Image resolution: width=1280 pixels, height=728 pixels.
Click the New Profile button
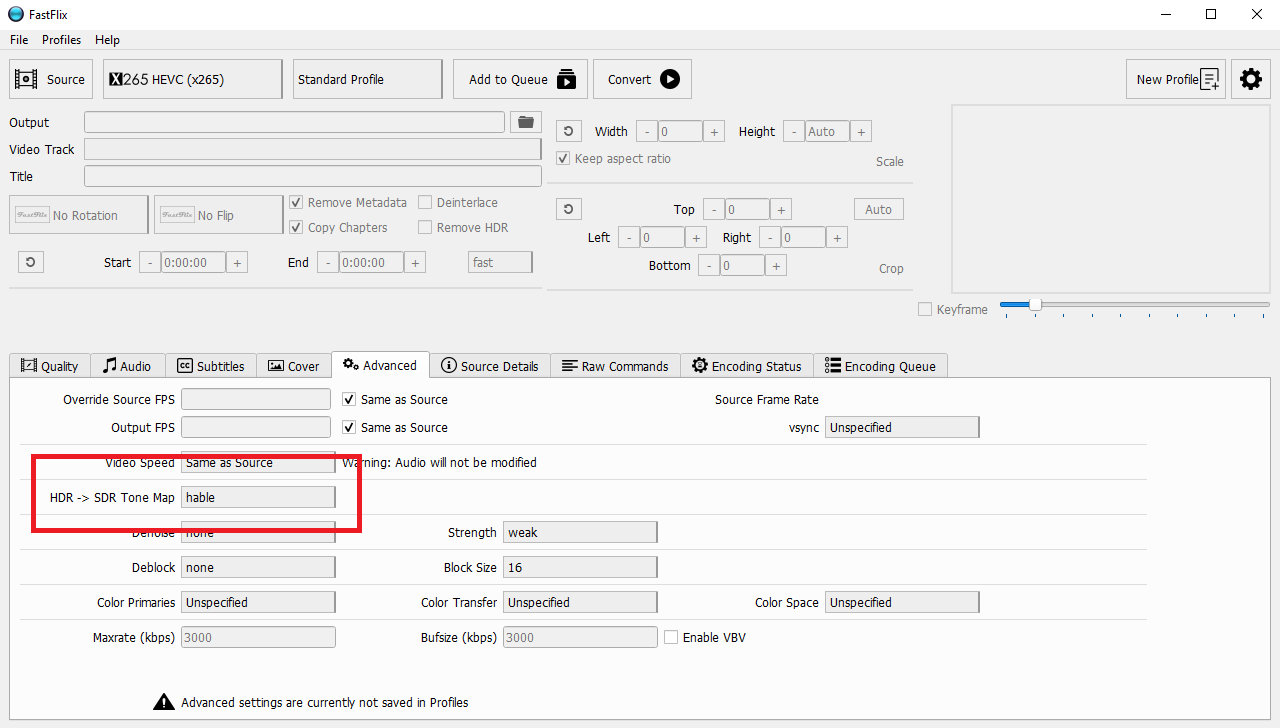[1176, 79]
